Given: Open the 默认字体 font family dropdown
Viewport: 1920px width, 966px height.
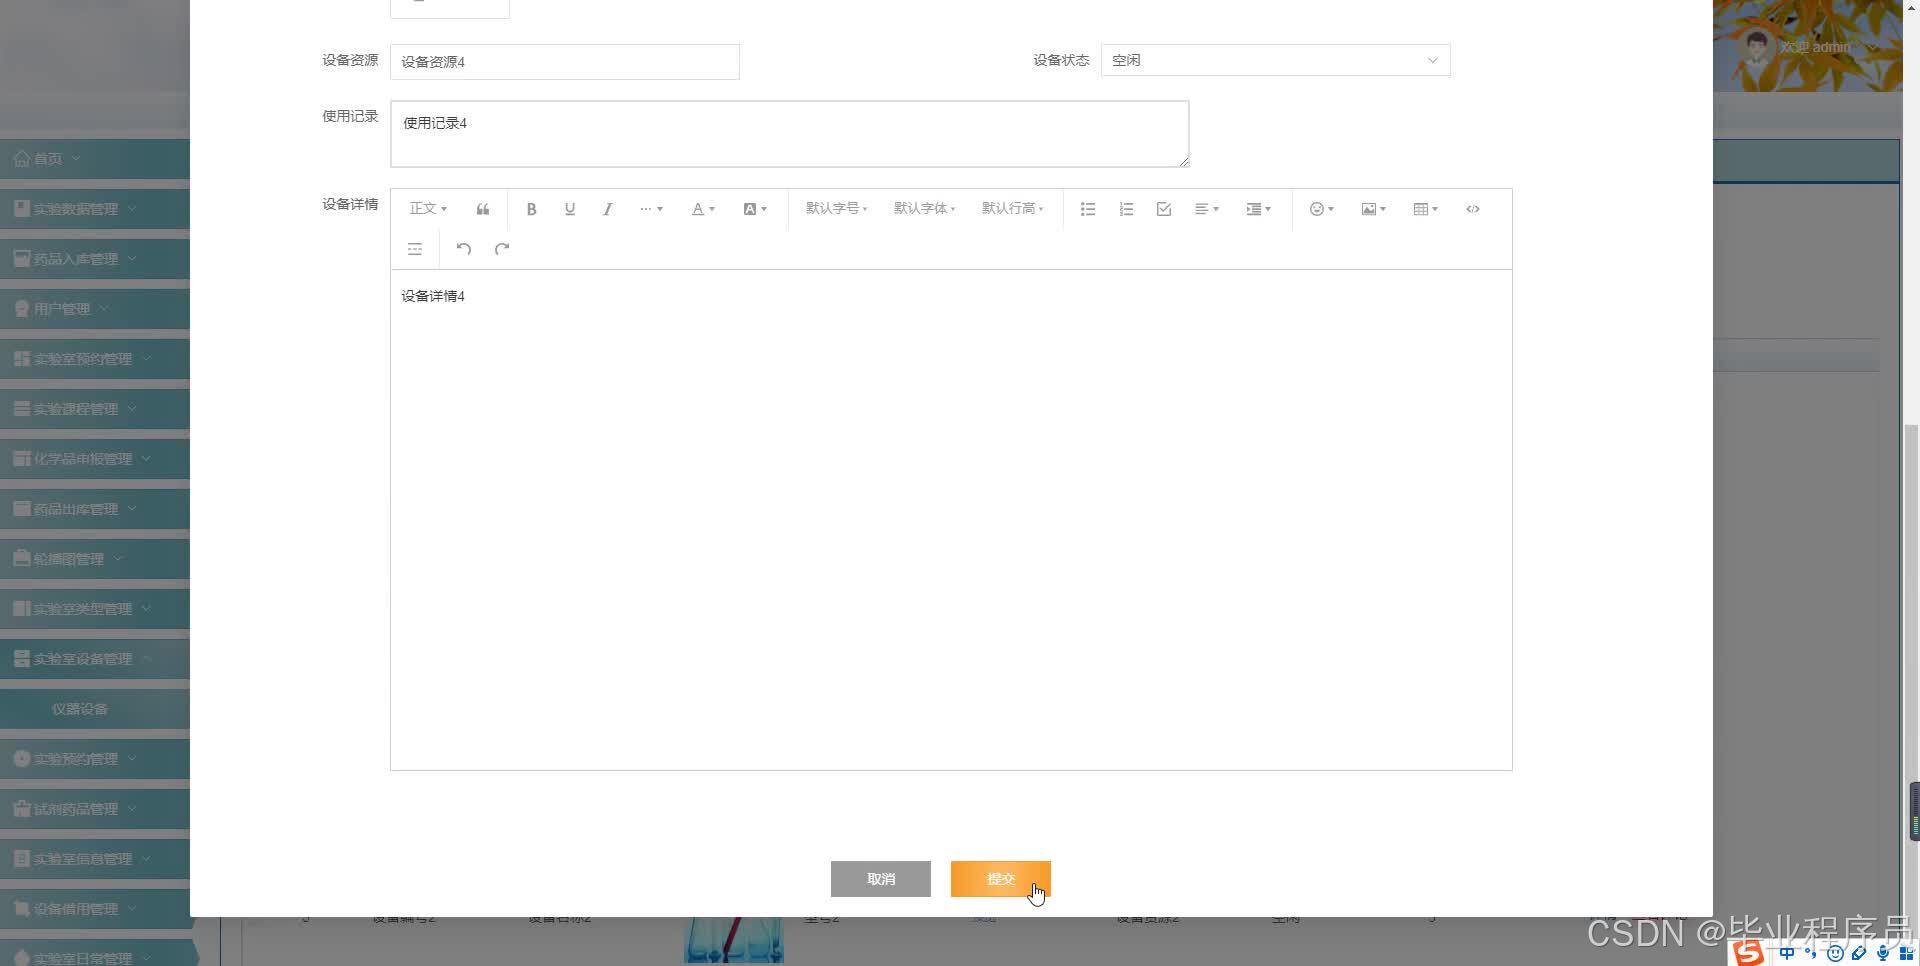Looking at the screenshot, I should pos(924,209).
